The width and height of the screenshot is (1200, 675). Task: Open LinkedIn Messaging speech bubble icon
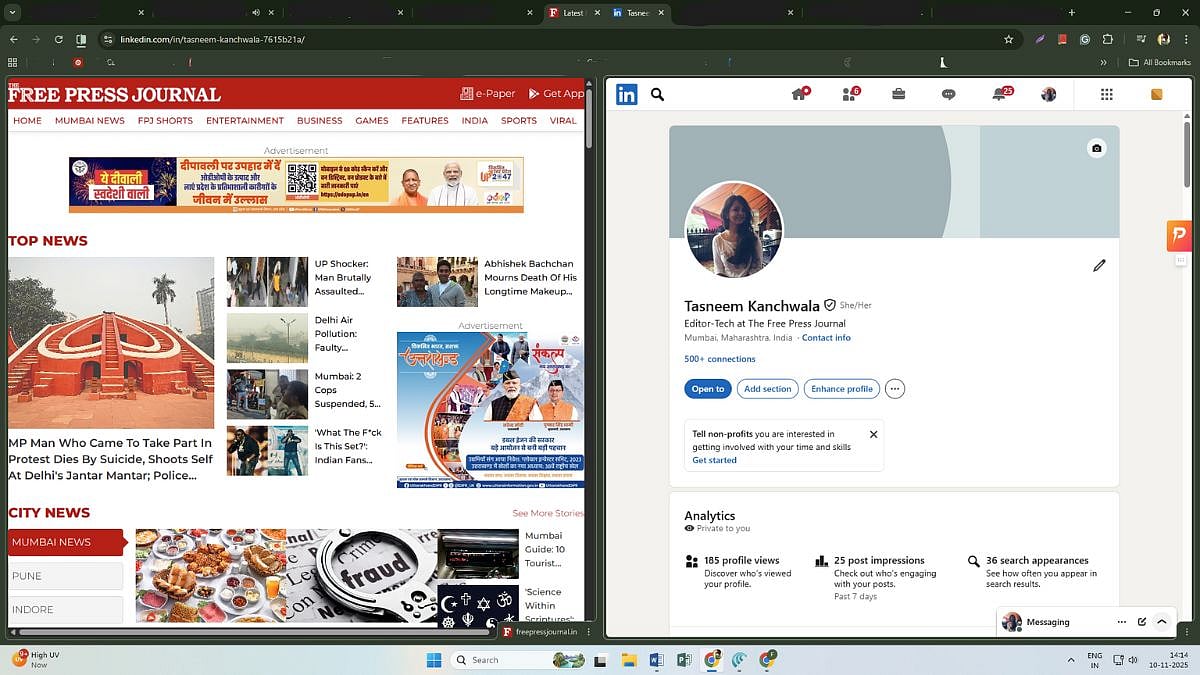point(948,93)
